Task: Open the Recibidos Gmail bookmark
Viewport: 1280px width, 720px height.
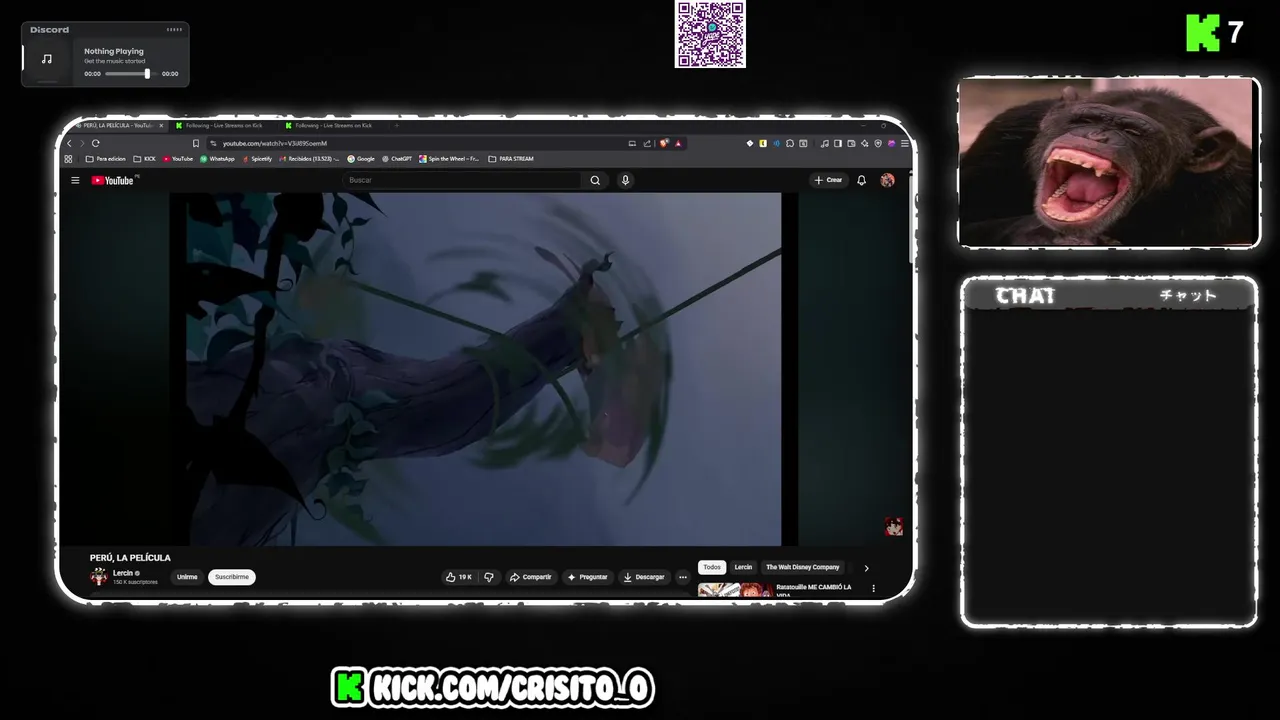Action: pyautogui.click(x=310, y=158)
